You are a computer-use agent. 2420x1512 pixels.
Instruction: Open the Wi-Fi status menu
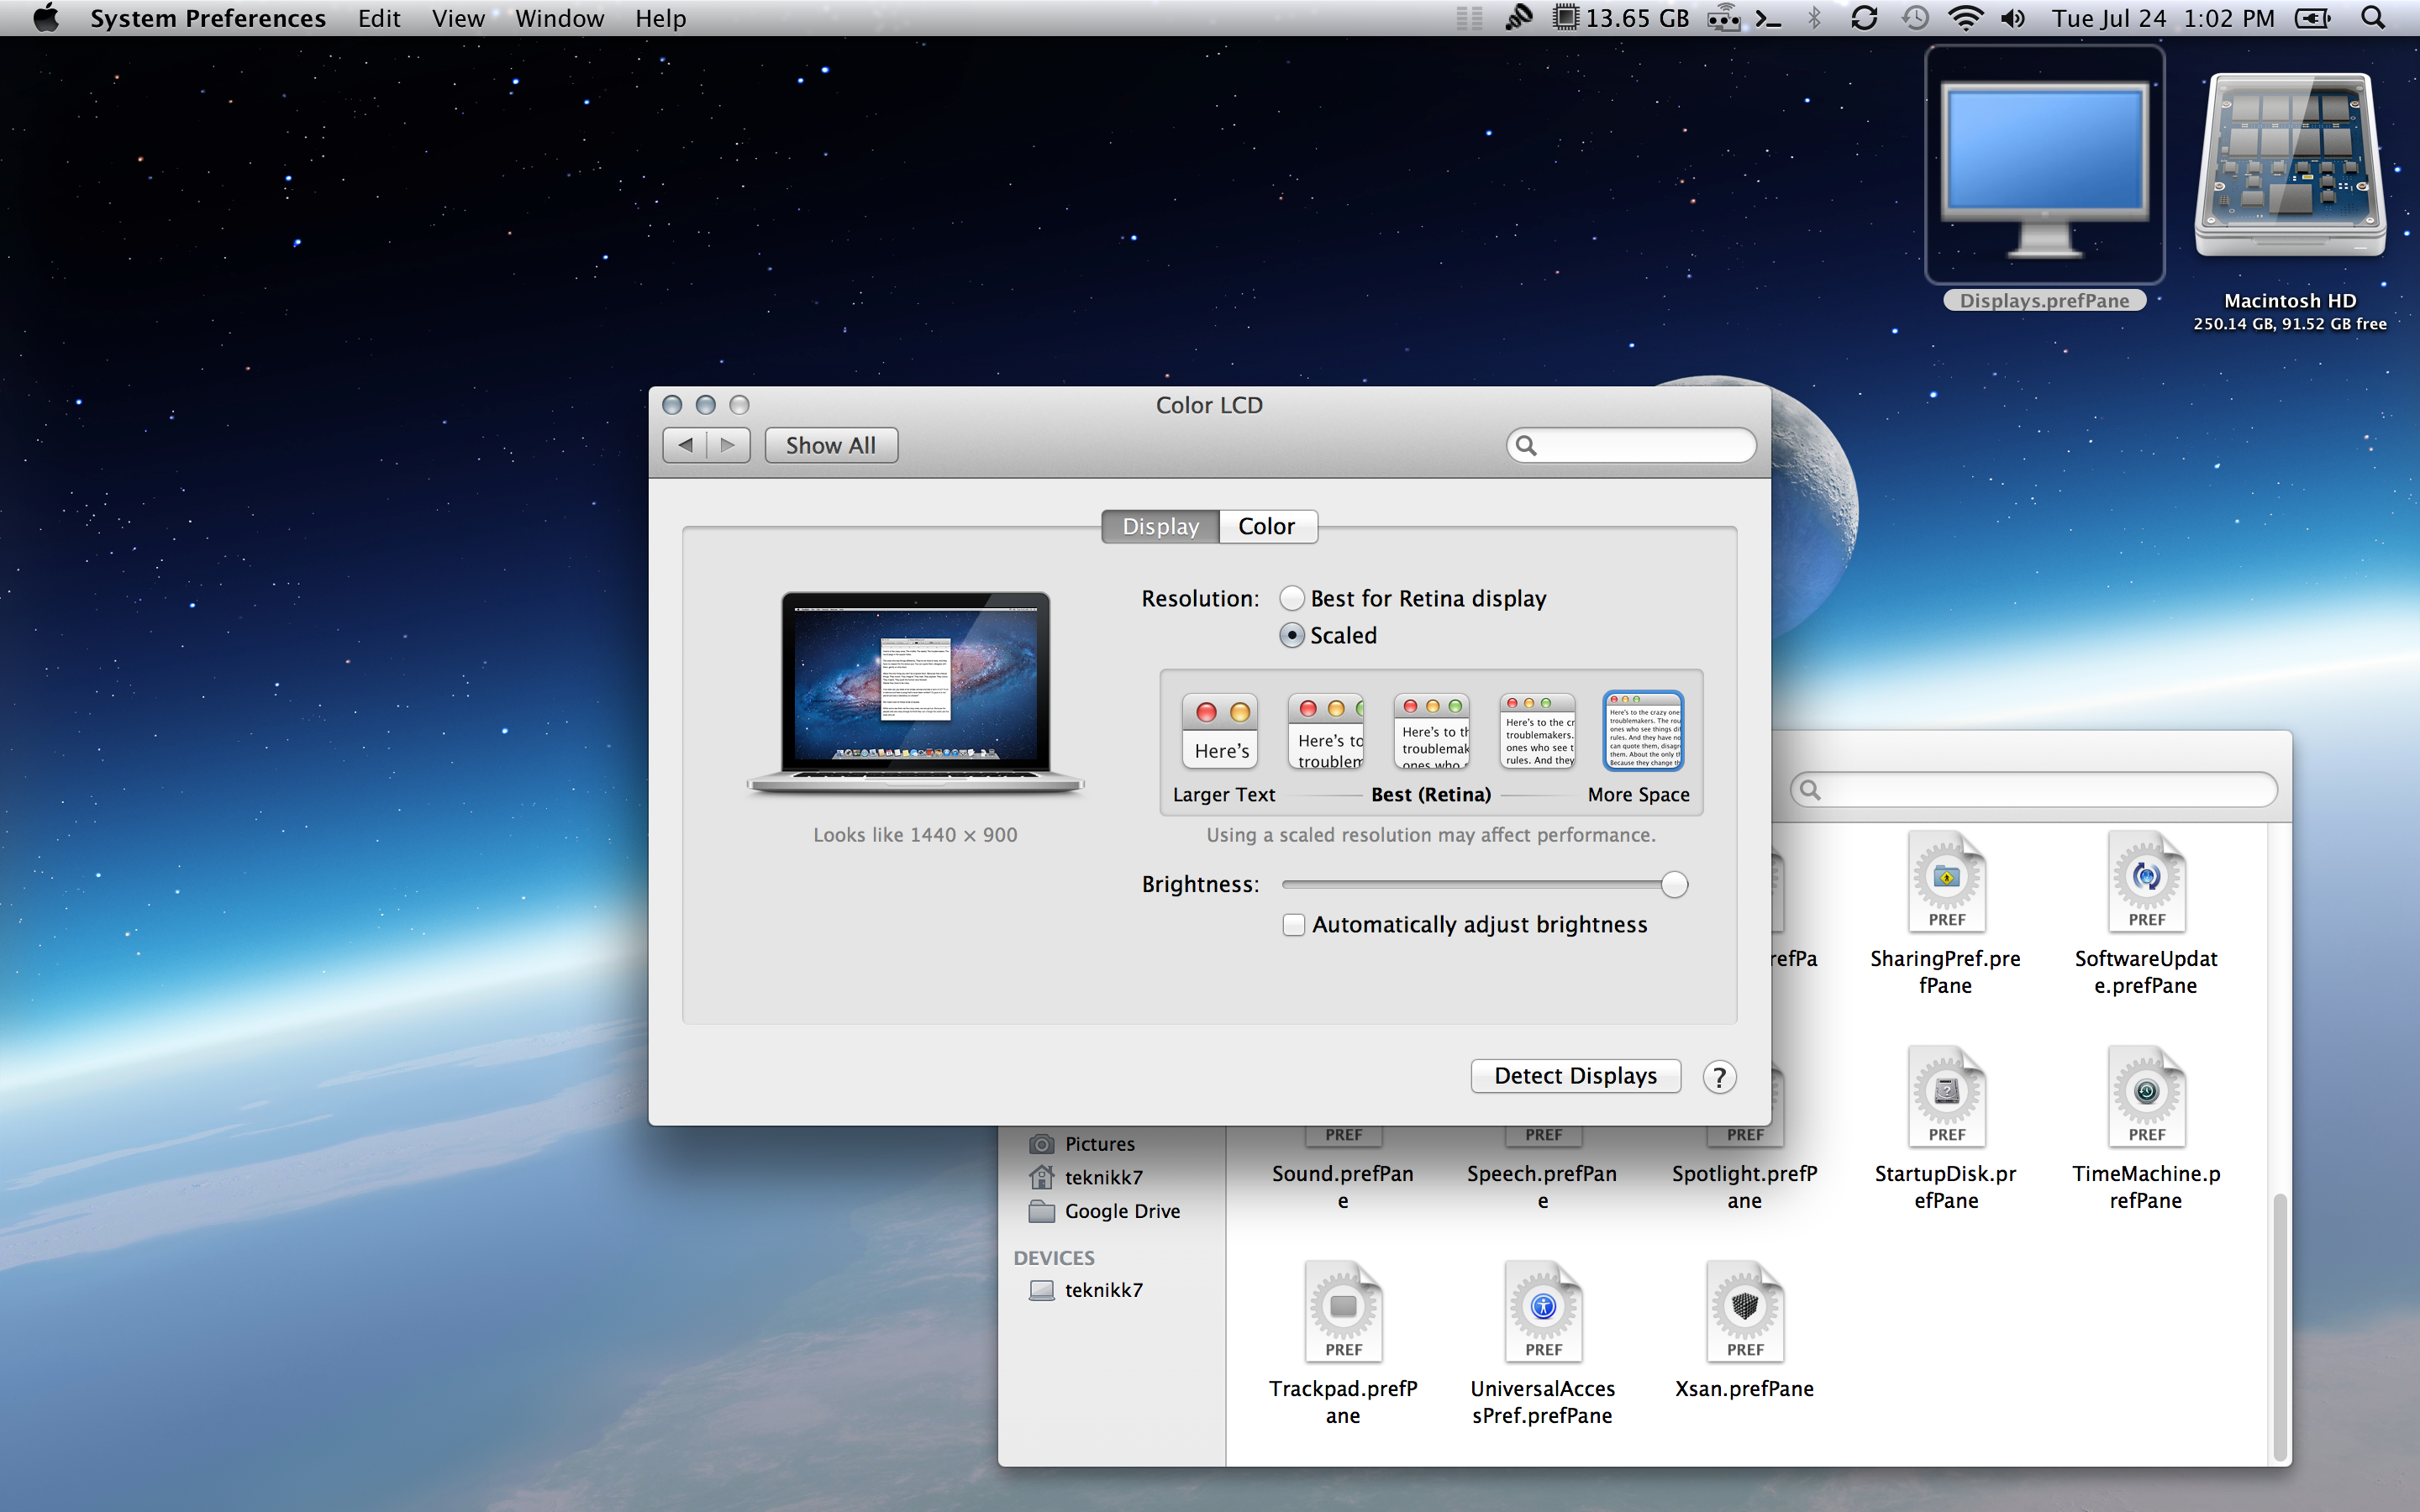pos(1965,18)
